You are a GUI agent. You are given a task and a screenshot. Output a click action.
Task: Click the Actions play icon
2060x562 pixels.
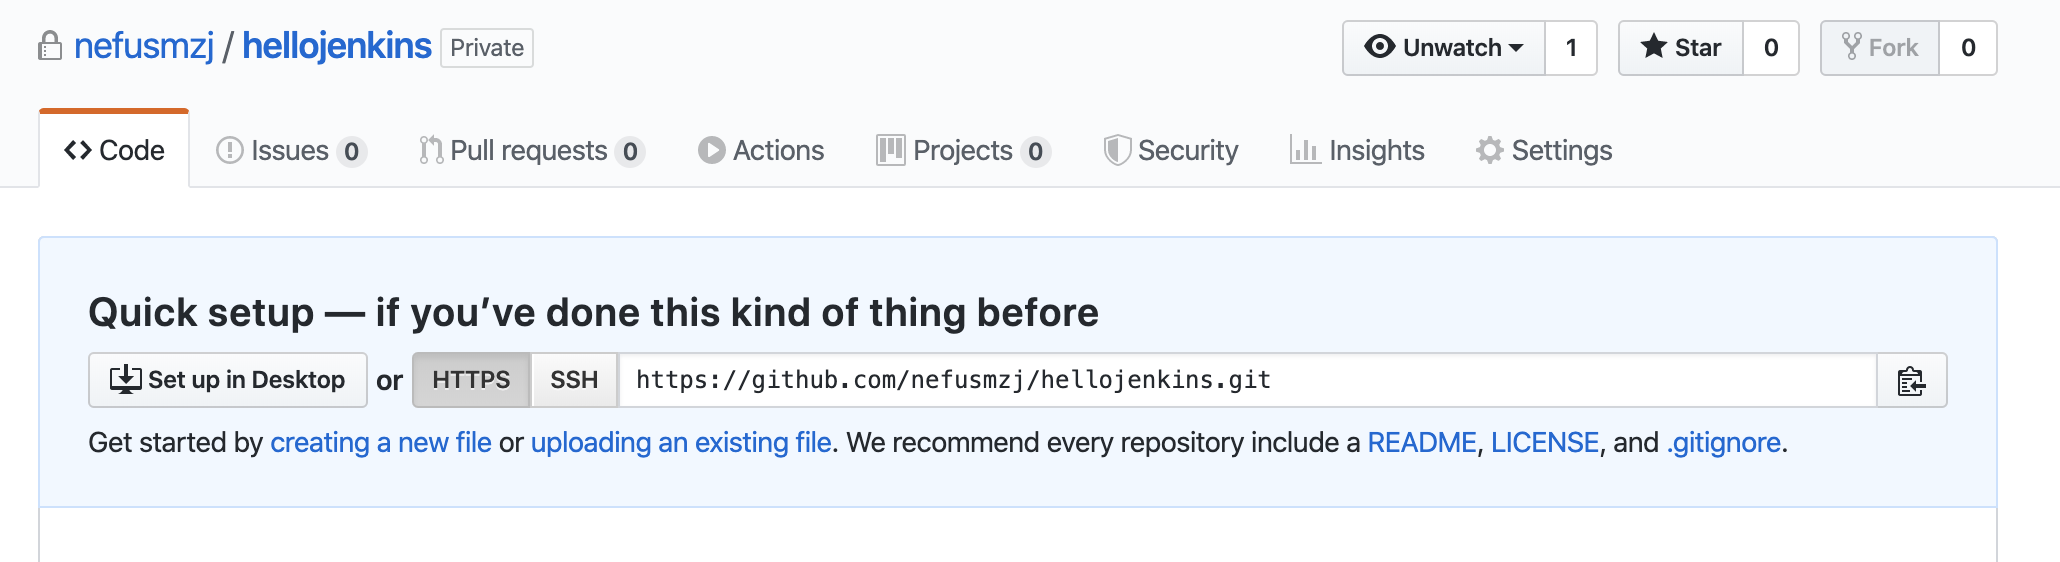click(x=711, y=150)
